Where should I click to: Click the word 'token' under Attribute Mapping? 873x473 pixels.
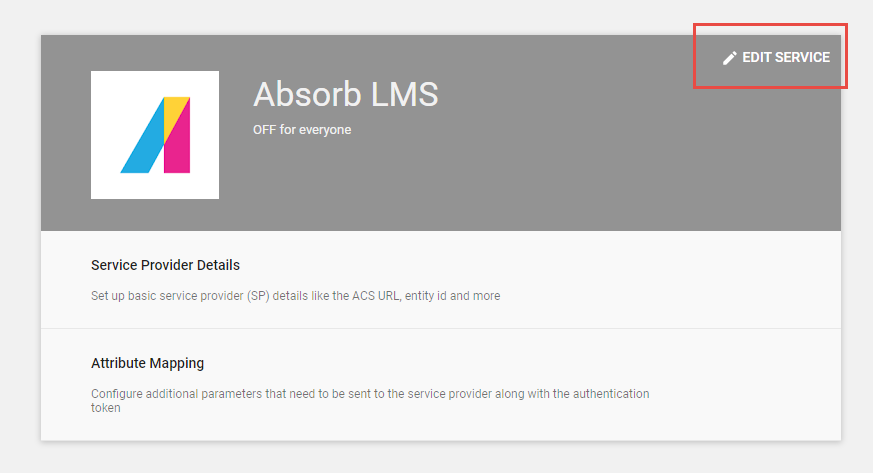point(106,408)
